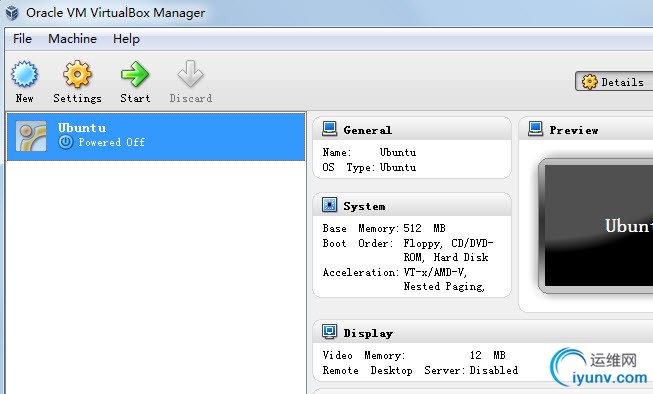This screenshot has height=394, width=653.
Task: Click the '12 MB' video memory value
Action: (488, 355)
